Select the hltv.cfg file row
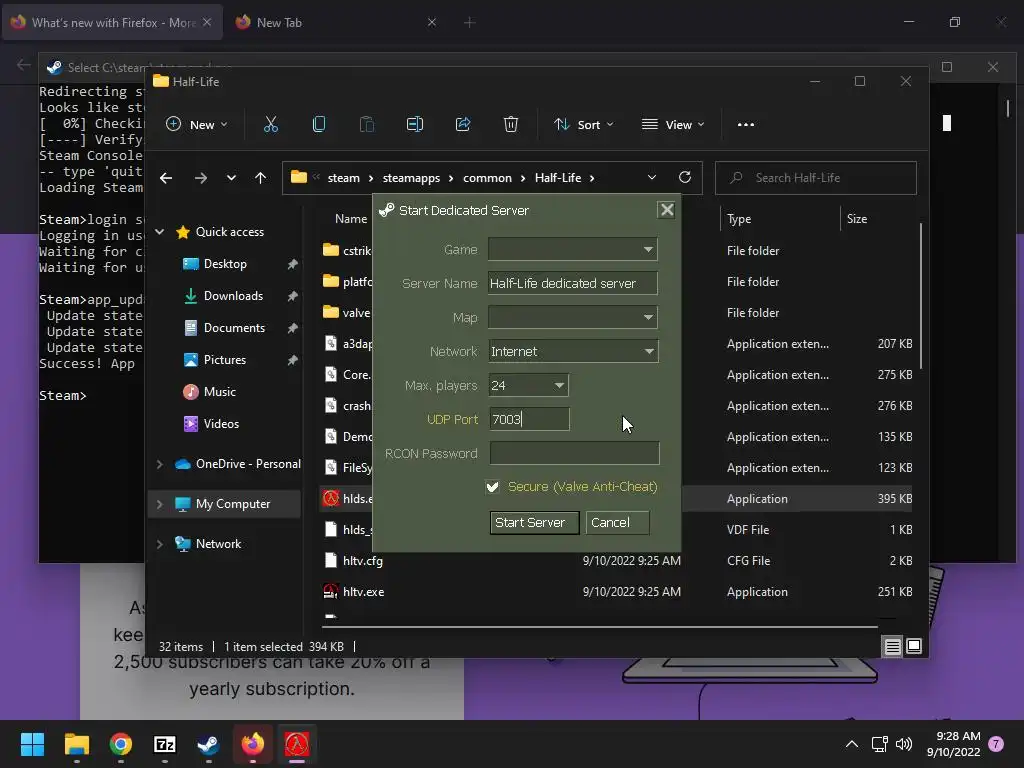Image resolution: width=1024 pixels, height=768 pixels. point(618,561)
